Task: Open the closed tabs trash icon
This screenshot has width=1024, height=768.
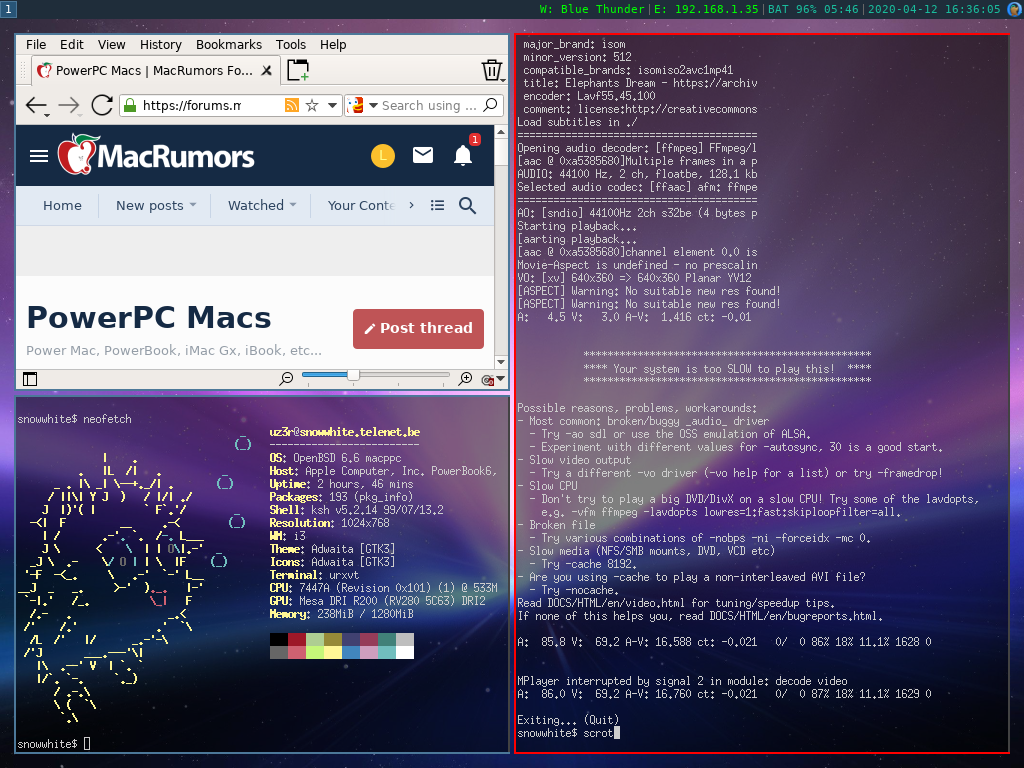Action: pos(491,70)
